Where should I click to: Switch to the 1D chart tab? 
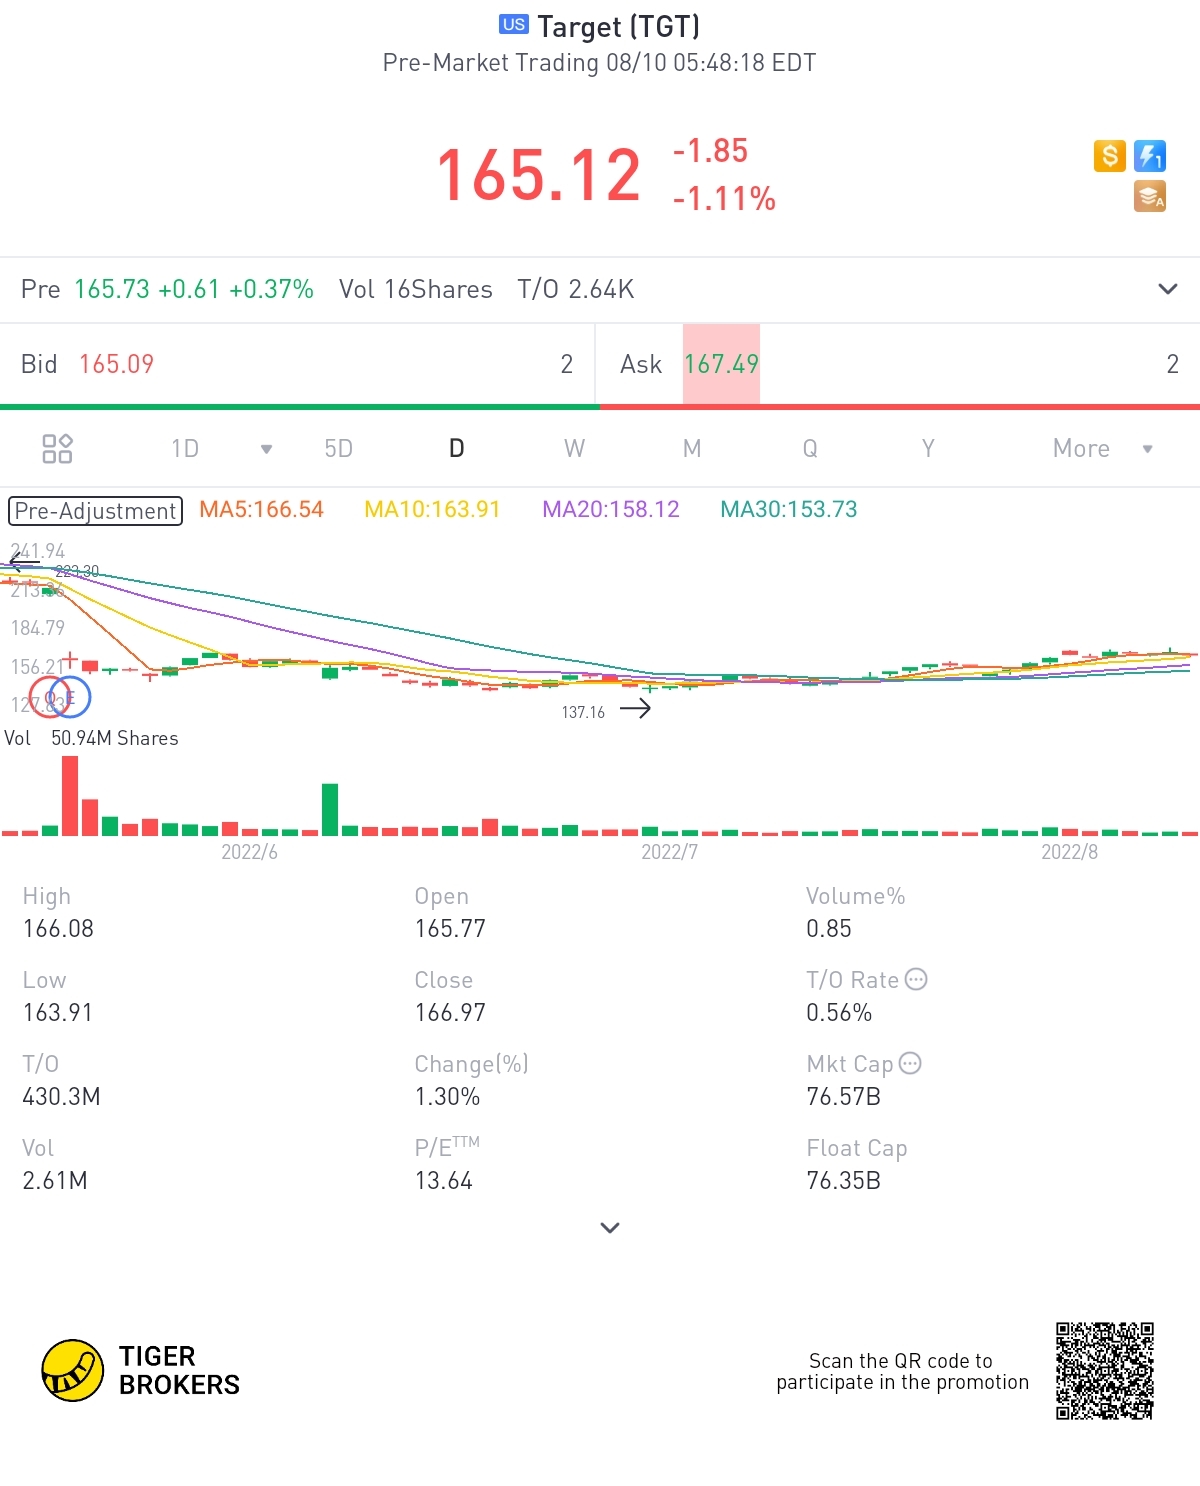[x=185, y=449]
